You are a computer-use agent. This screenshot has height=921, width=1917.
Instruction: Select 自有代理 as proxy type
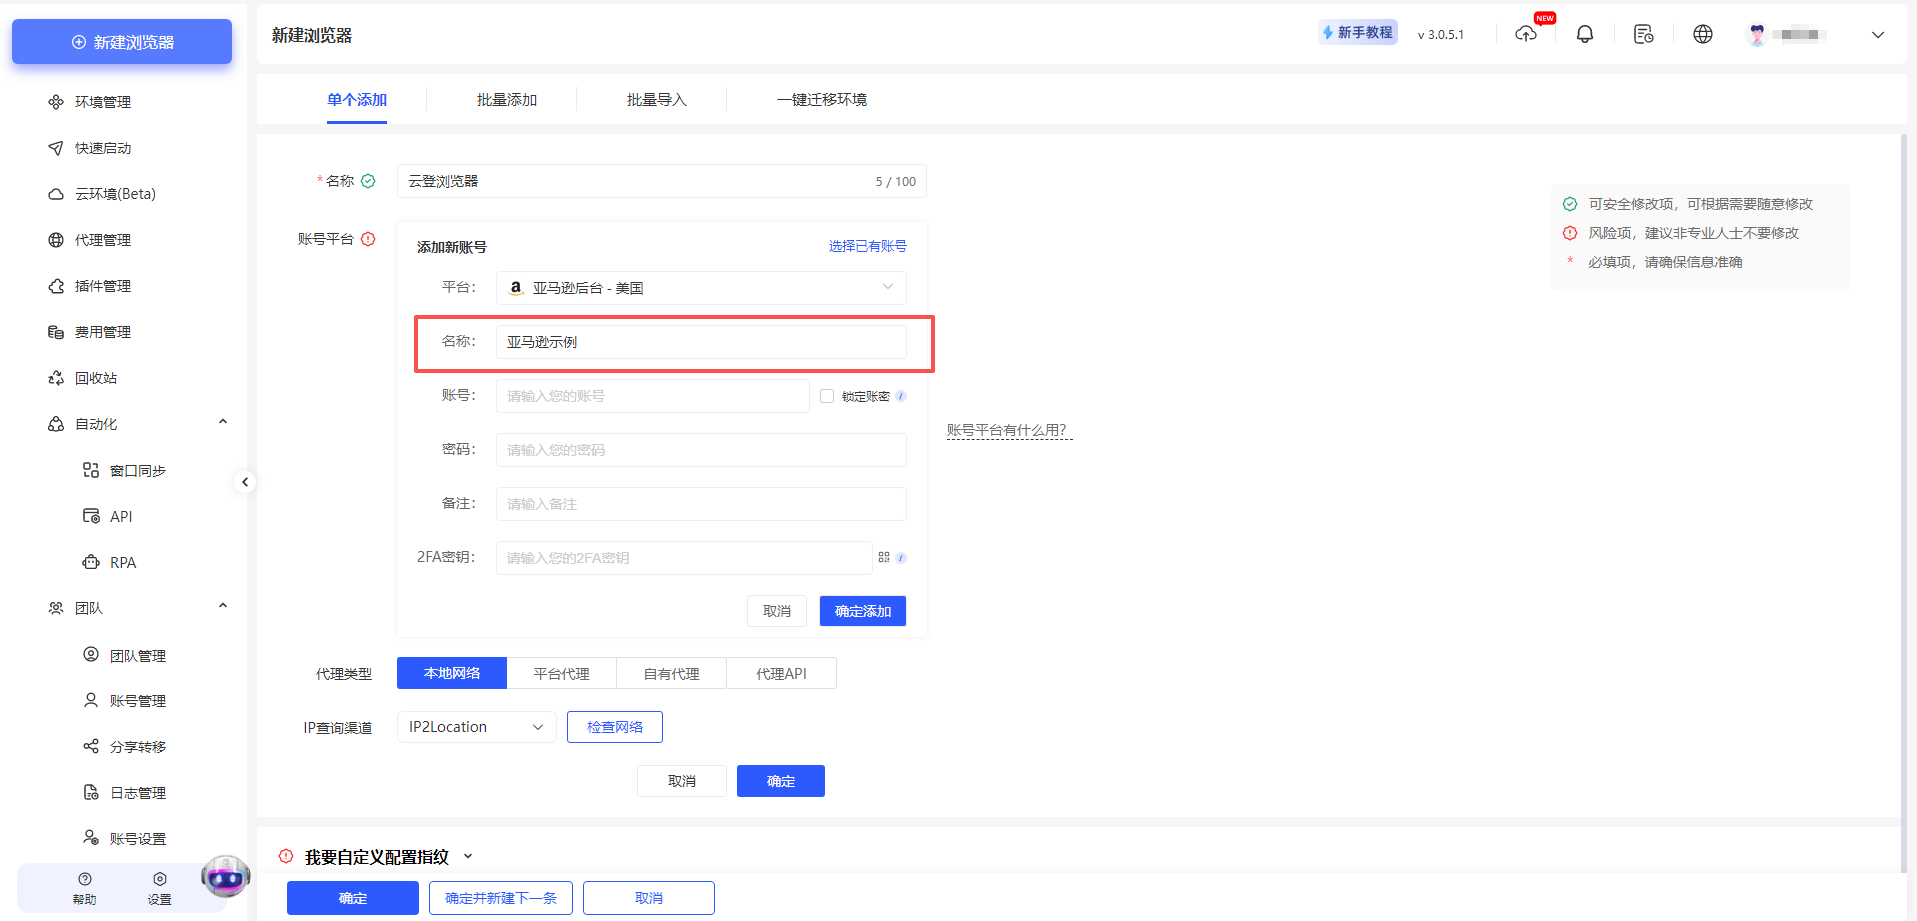[x=671, y=672]
